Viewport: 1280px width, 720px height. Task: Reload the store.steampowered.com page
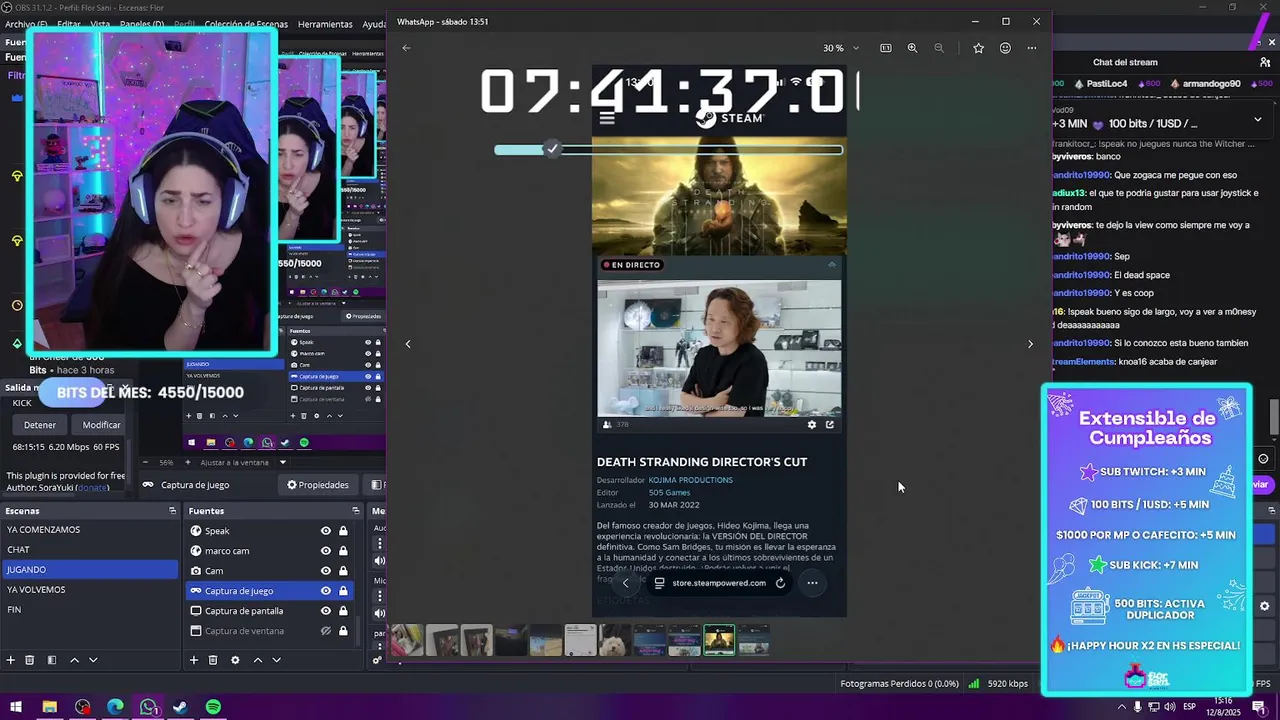pyautogui.click(x=780, y=583)
